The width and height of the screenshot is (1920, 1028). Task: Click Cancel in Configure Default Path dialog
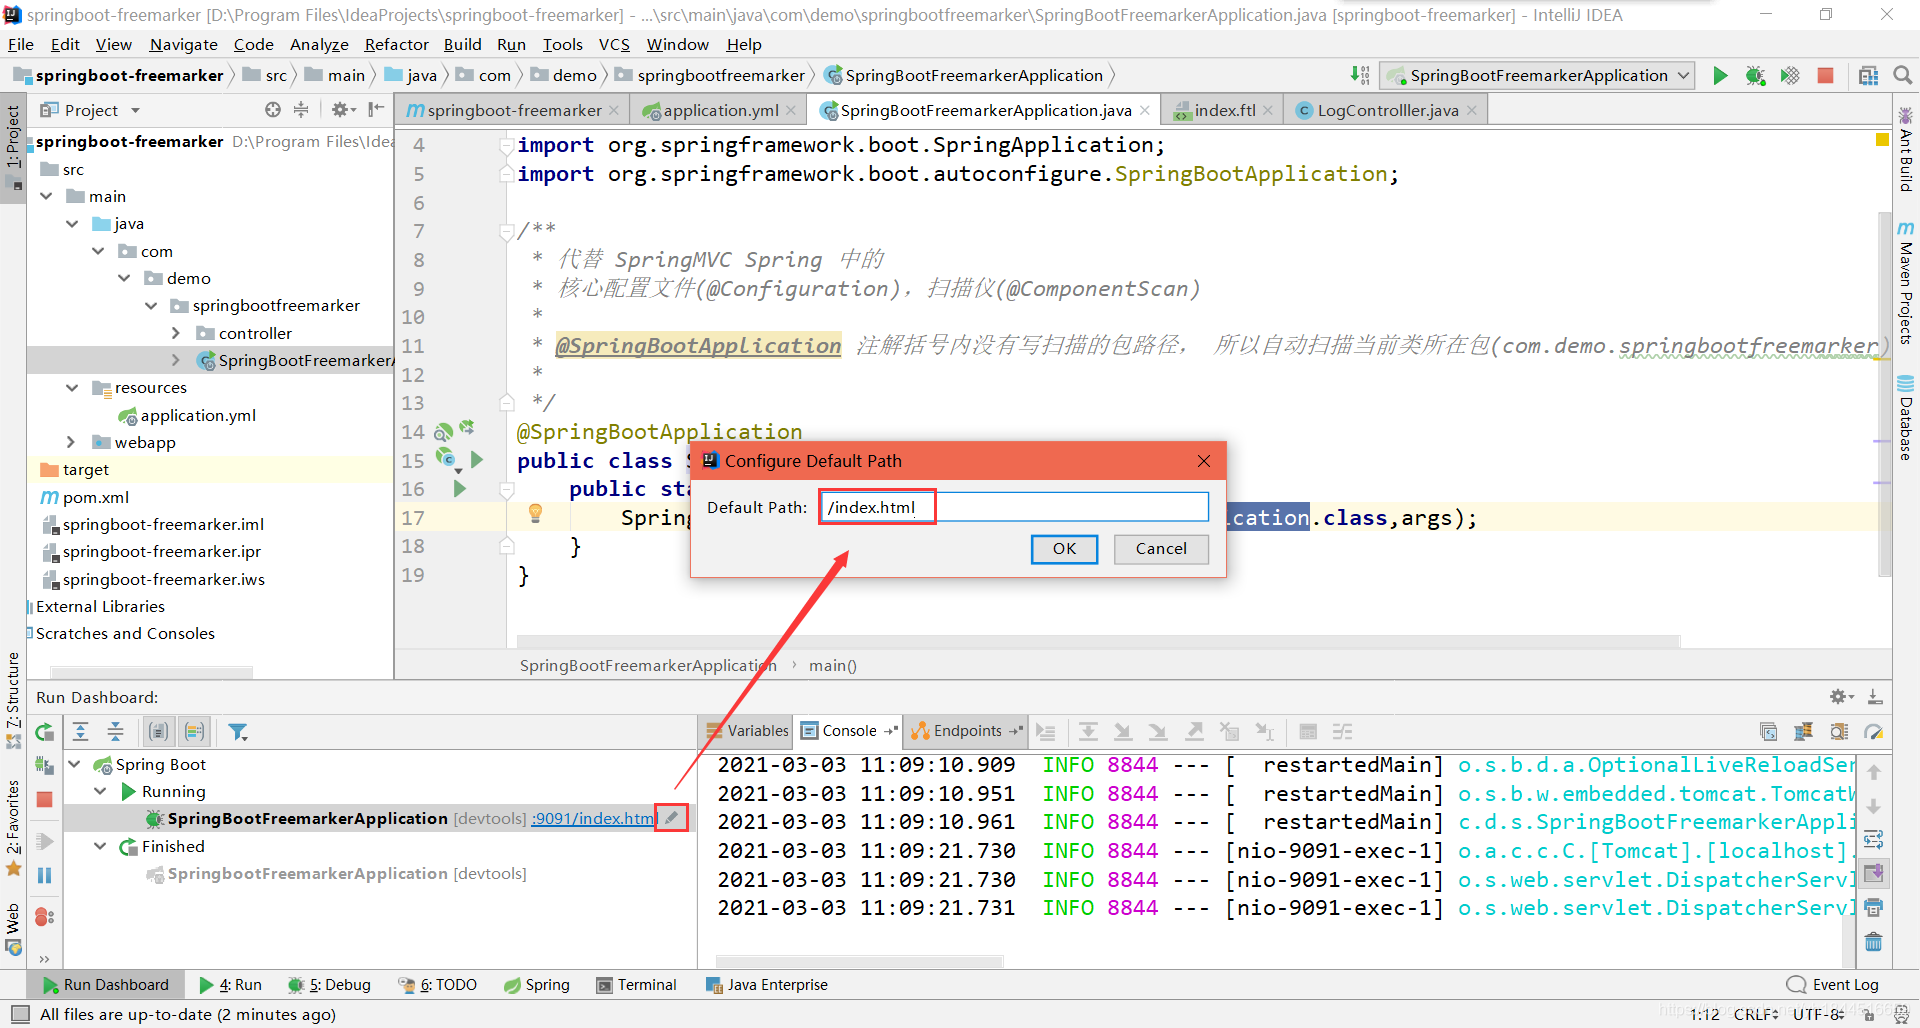click(1161, 549)
